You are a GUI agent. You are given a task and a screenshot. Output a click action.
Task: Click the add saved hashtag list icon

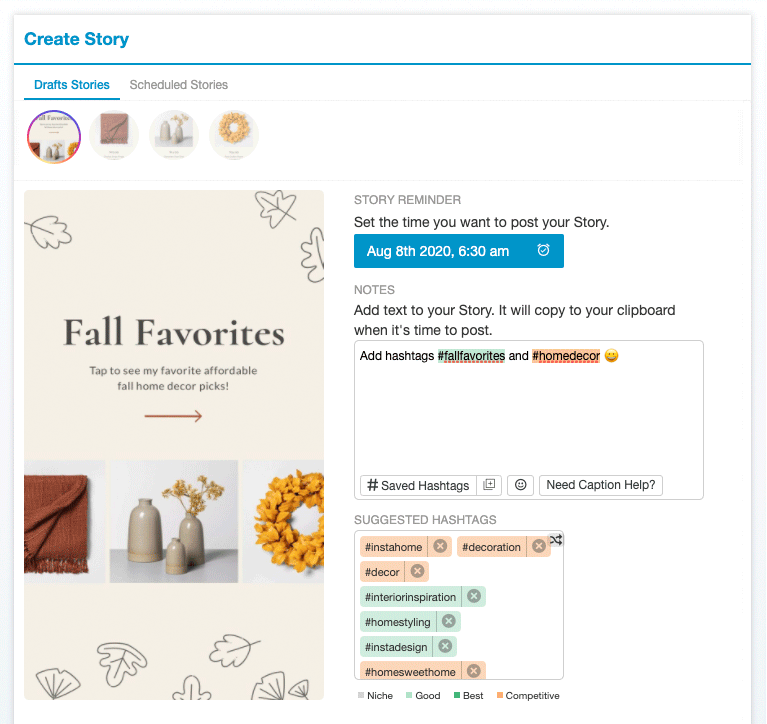click(489, 485)
